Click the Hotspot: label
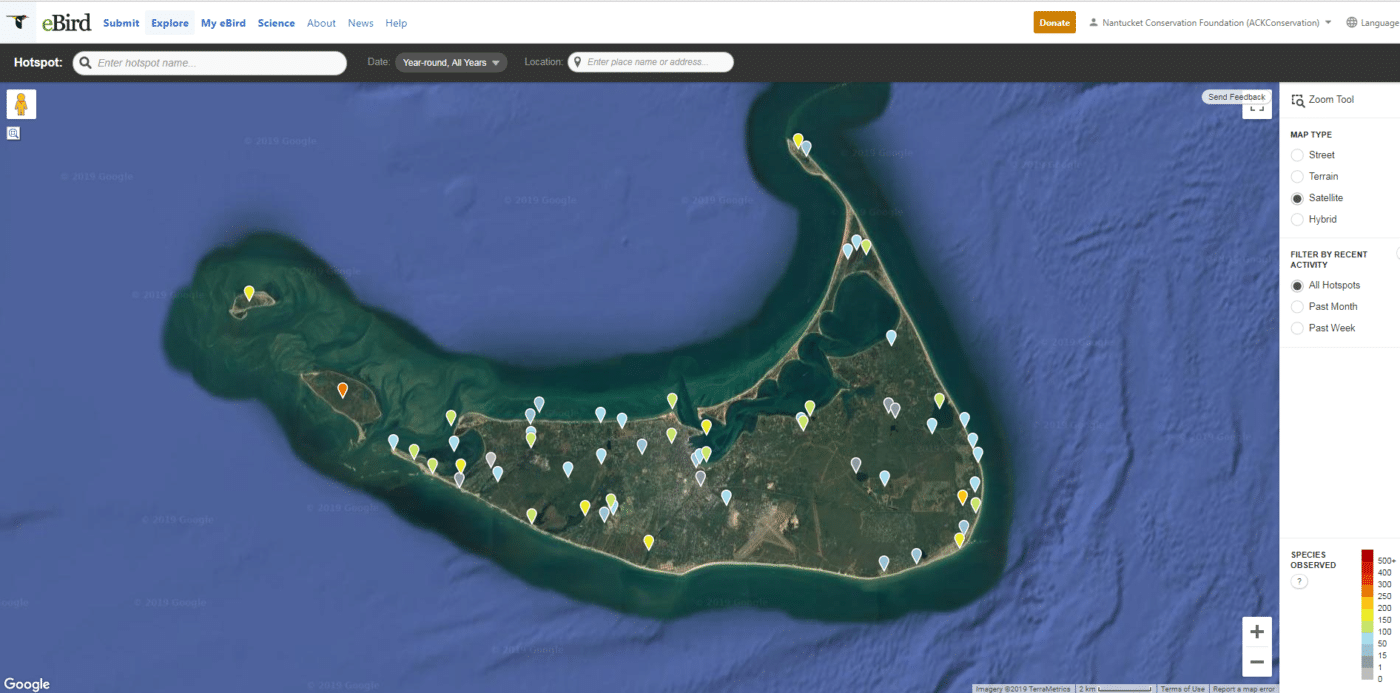Image resolution: width=1400 pixels, height=693 pixels. pyautogui.click(x=38, y=62)
